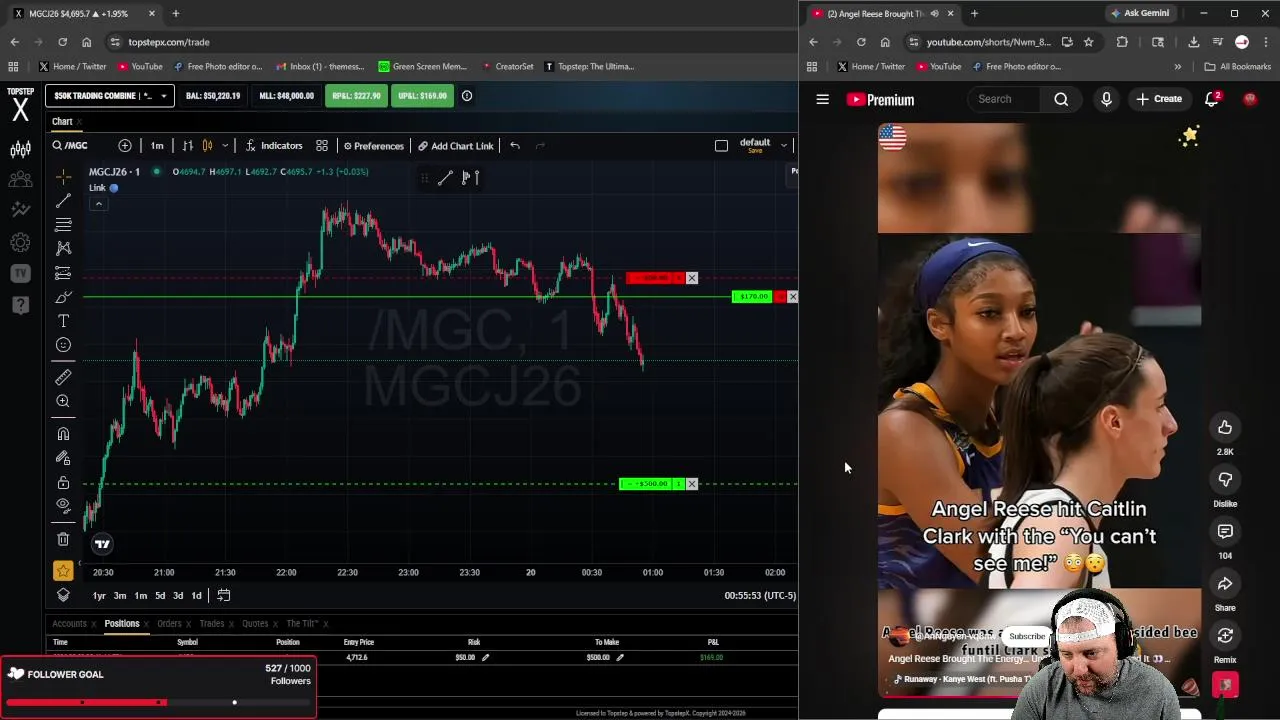Viewport: 1280px width, 720px height.
Task: Toggle the Link blue dot
Action: (x=114, y=188)
